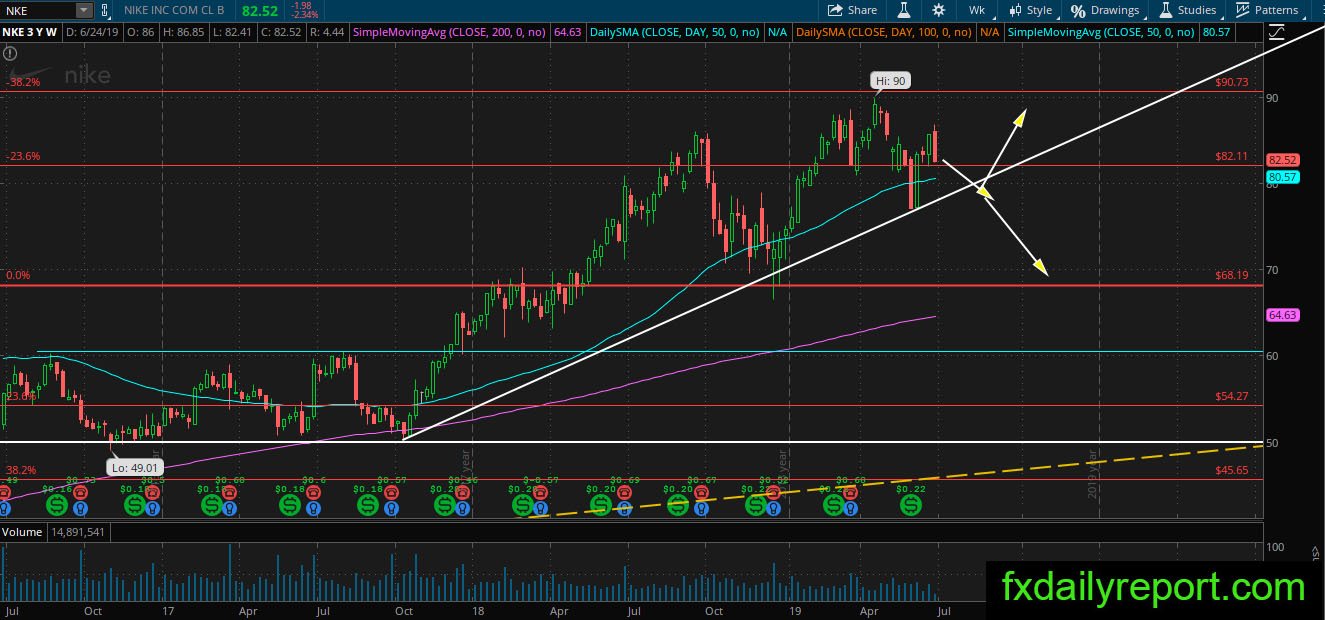Click the $90.73 Fibonacci level label
Screen dimensions: 1325x620
click(x=1232, y=83)
